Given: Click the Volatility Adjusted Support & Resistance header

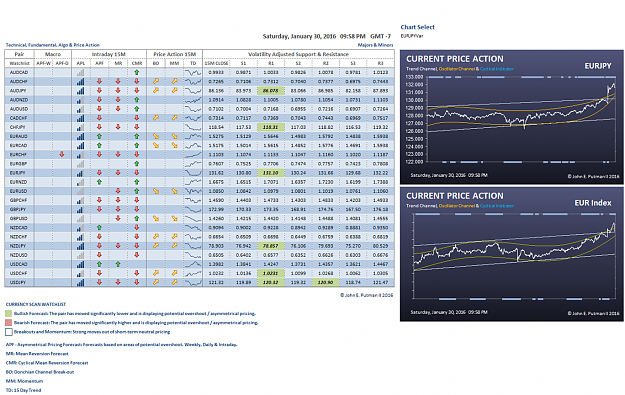Looking at the screenshot, I should pos(298,54).
